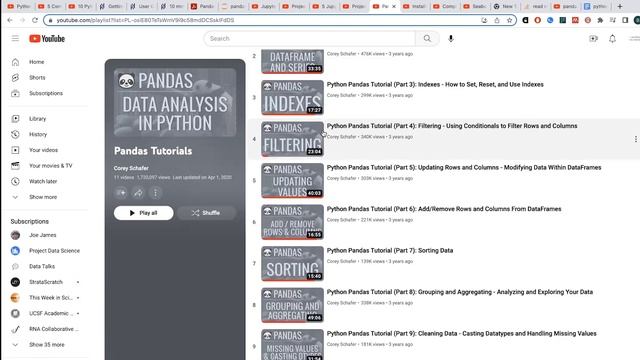The height and width of the screenshot is (360, 640).
Task: Open Watch later list
Action: pyautogui.click(x=43, y=181)
